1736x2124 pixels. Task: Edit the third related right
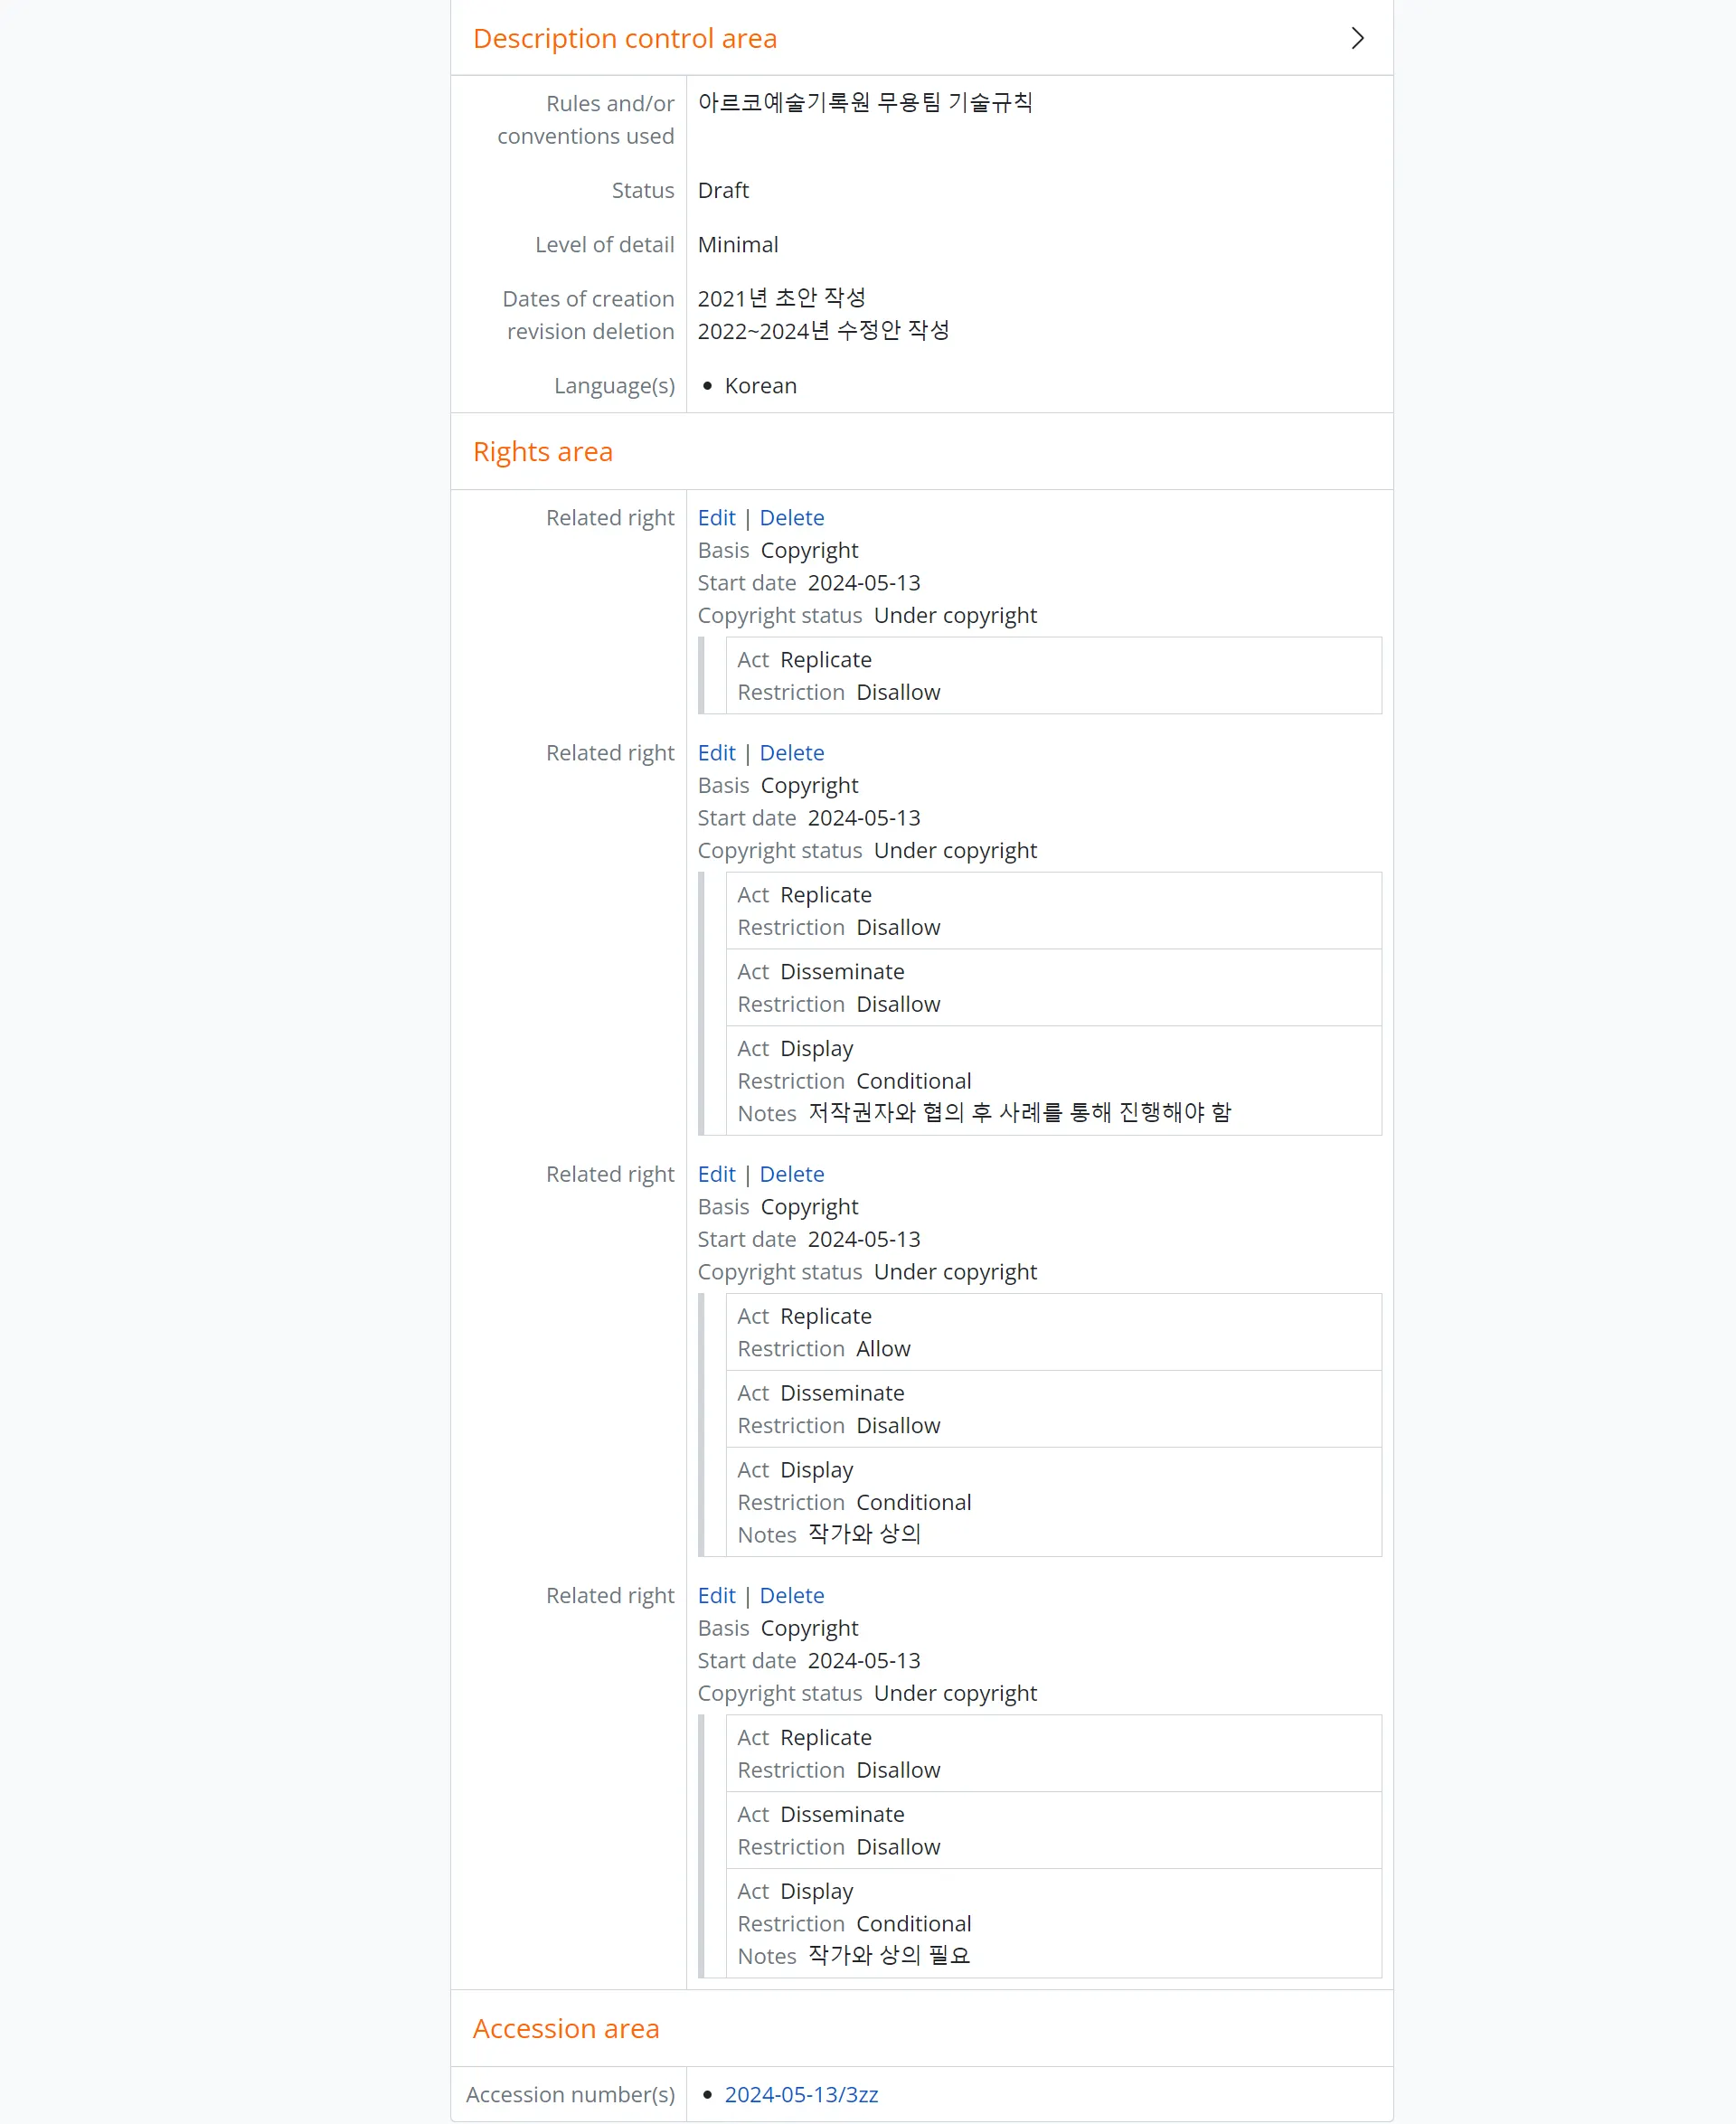pyautogui.click(x=716, y=1174)
